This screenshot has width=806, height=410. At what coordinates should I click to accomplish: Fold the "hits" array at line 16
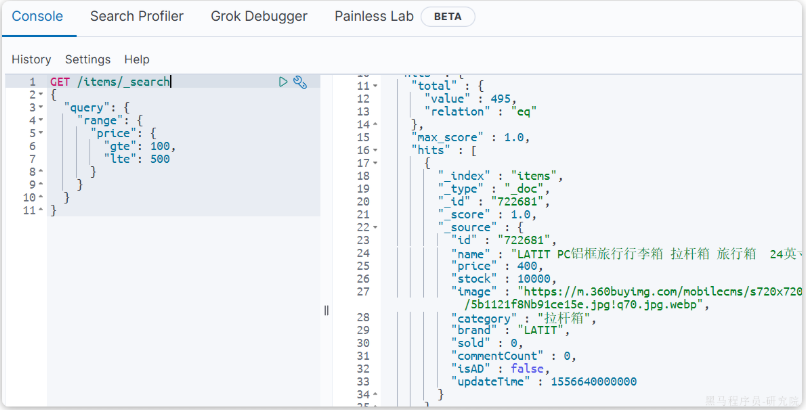tap(375, 150)
